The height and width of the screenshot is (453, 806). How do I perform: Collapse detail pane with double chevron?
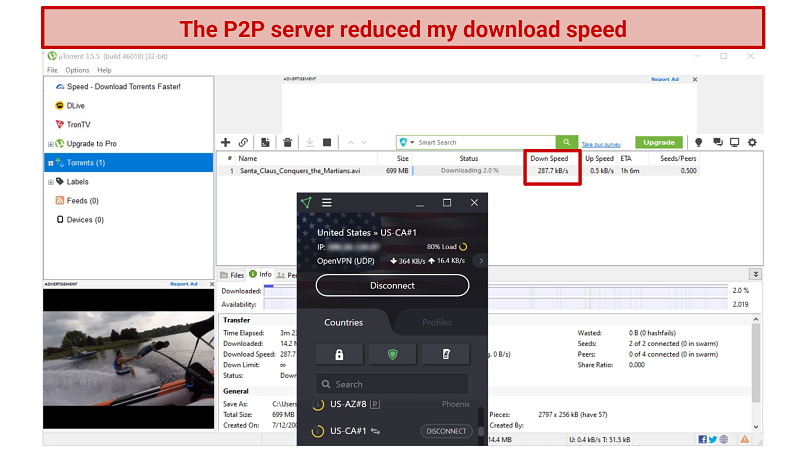point(756,274)
